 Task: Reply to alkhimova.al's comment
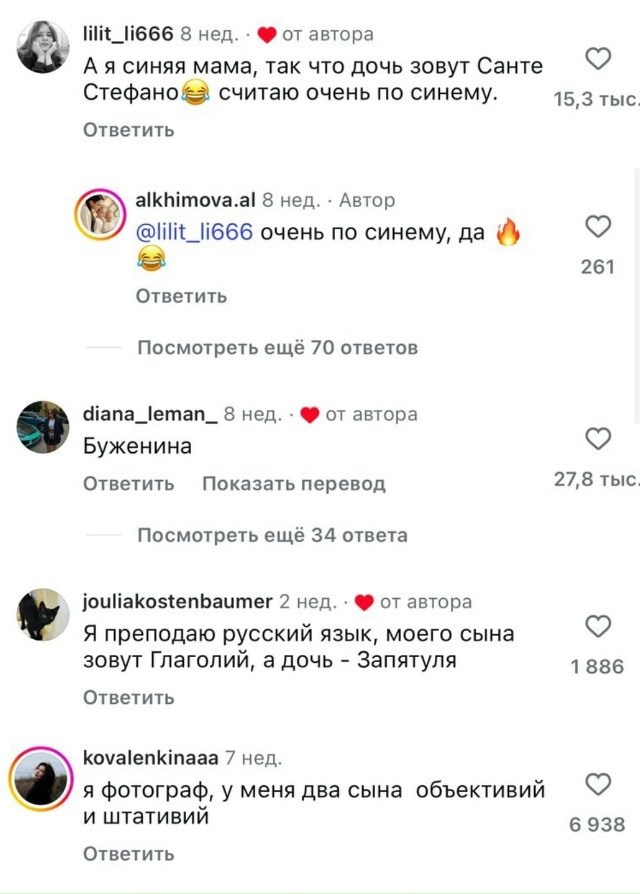pyautogui.click(x=181, y=296)
